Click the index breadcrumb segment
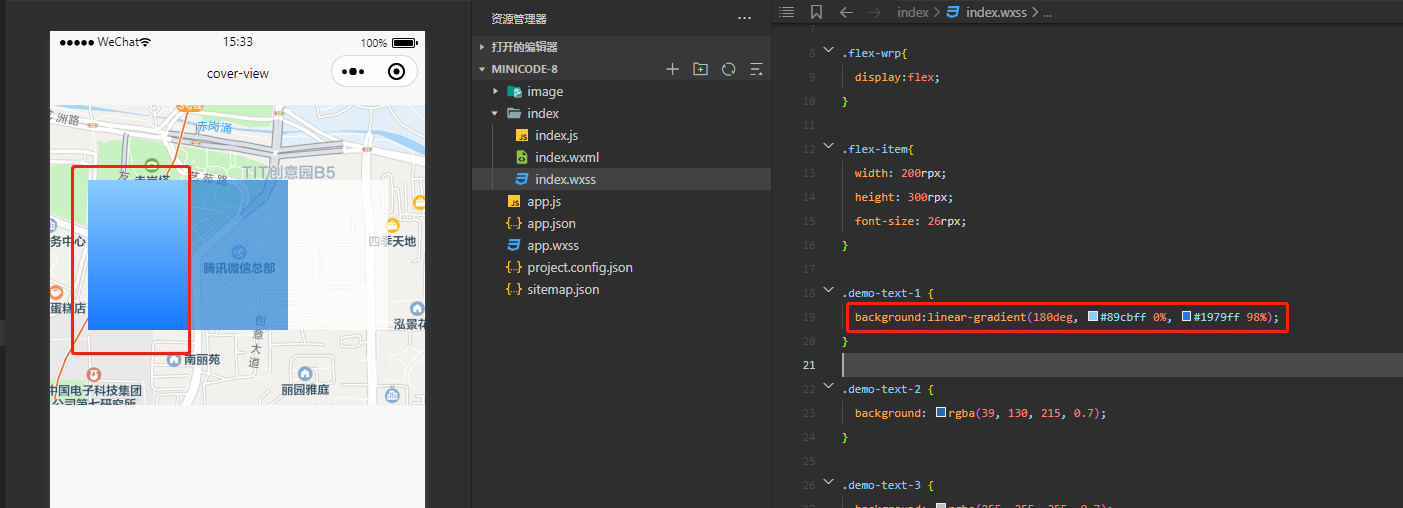Screen dimensions: 1403x508 click(x=912, y=12)
